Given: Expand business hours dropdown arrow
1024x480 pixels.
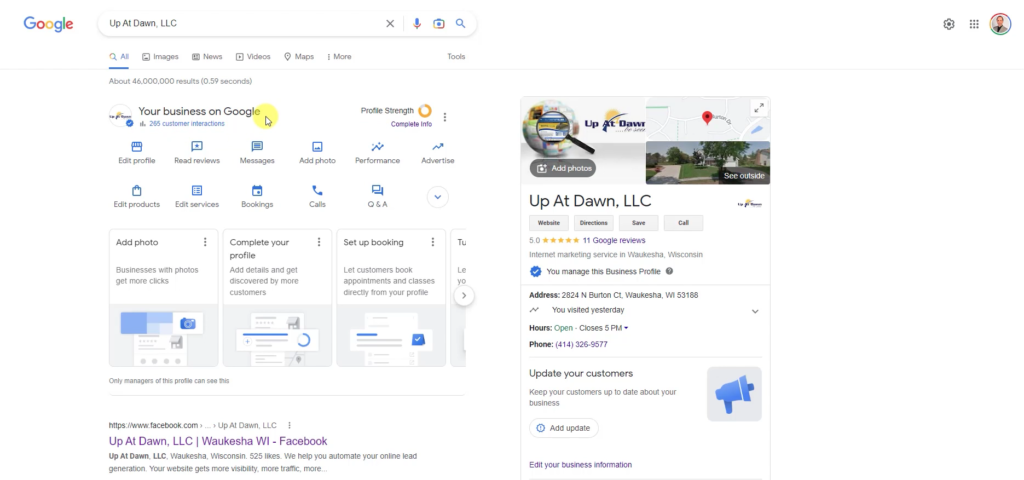Looking at the screenshot, I should click(x=626, y=328).
